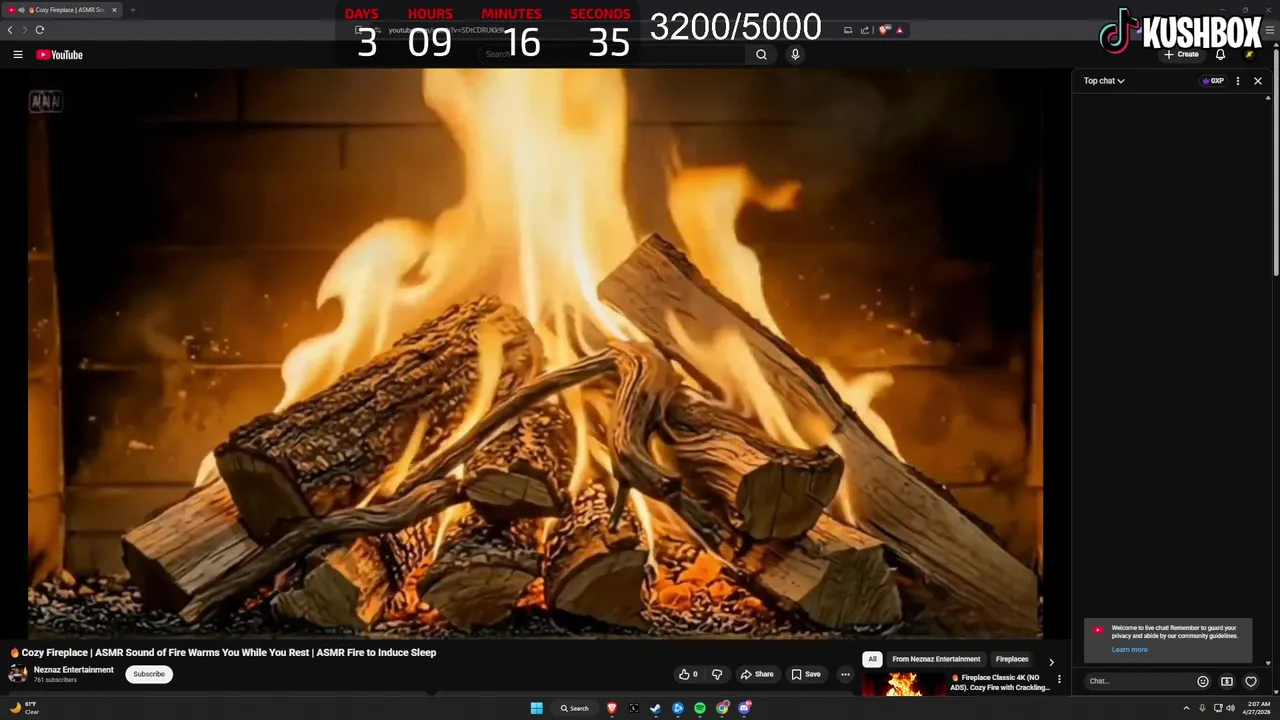Screen dimensions: 1280x720
Task: Send a heart reaction in chat
Action: [x=1251, y=682]
